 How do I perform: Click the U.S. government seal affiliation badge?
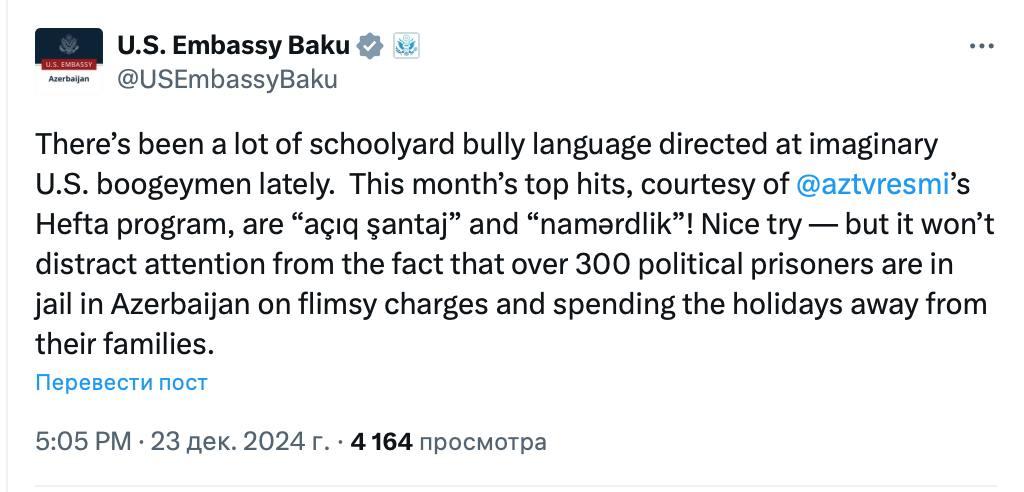405,46
